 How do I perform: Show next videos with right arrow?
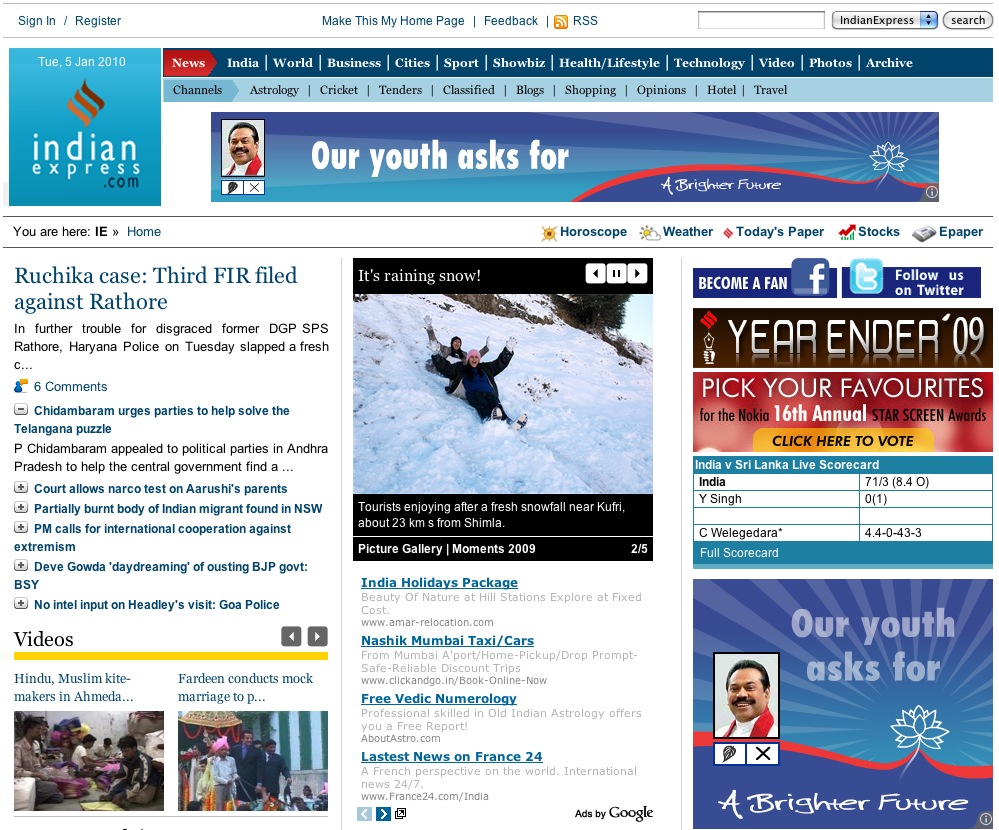tap(317, 636)
